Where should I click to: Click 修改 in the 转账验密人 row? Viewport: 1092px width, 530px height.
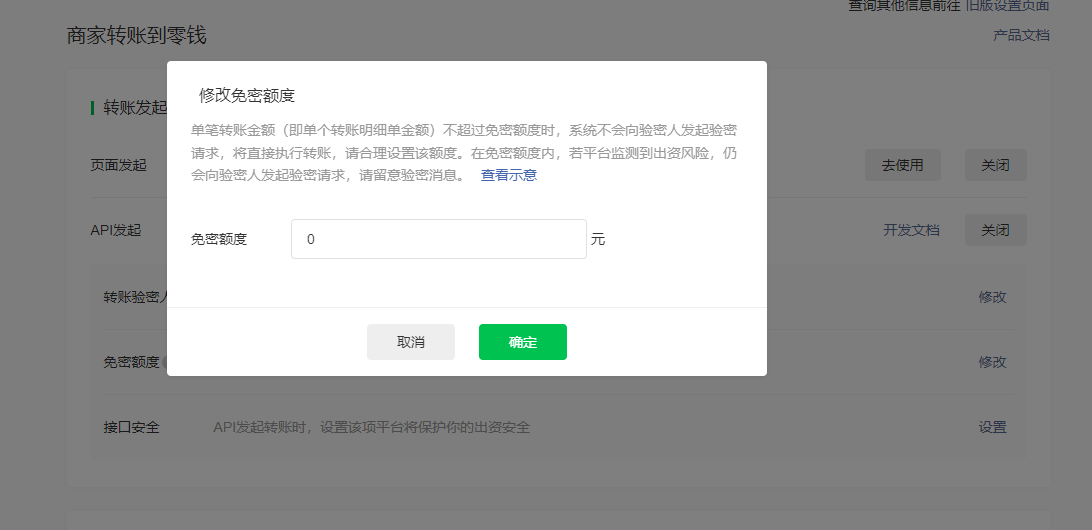pos(992,297)
